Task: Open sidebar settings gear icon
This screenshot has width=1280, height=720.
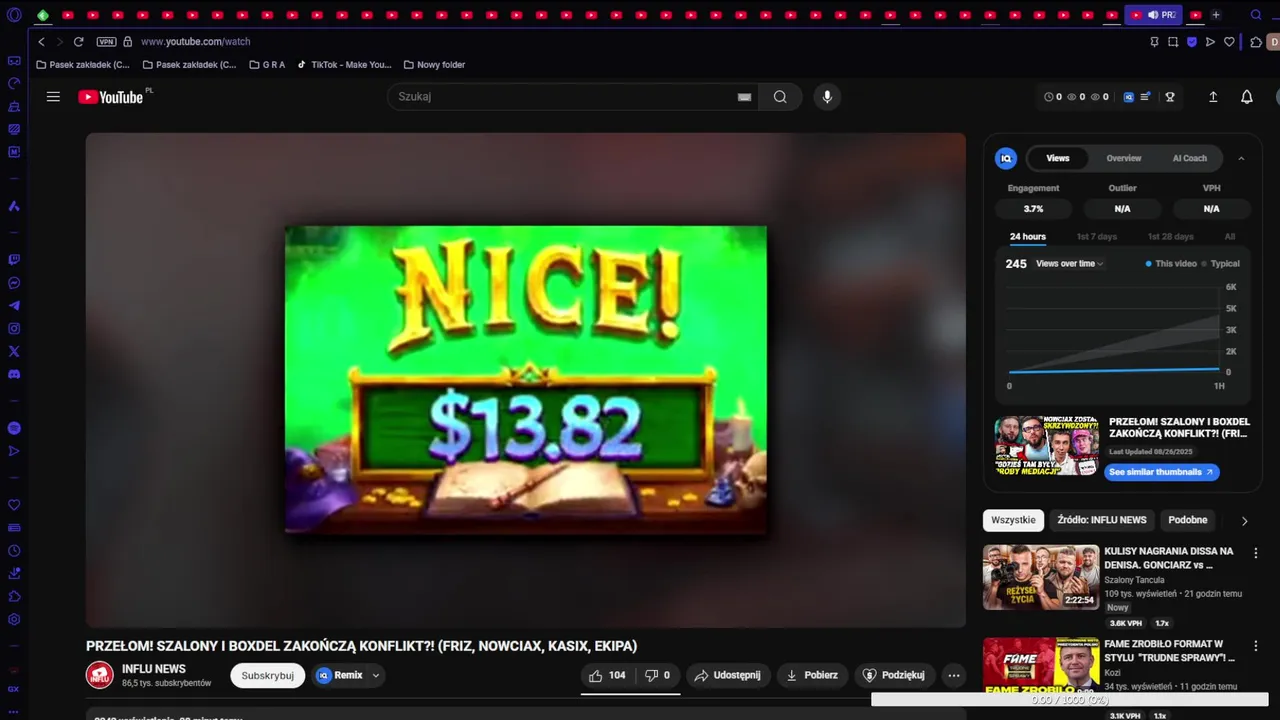Action: click(14, 619)
